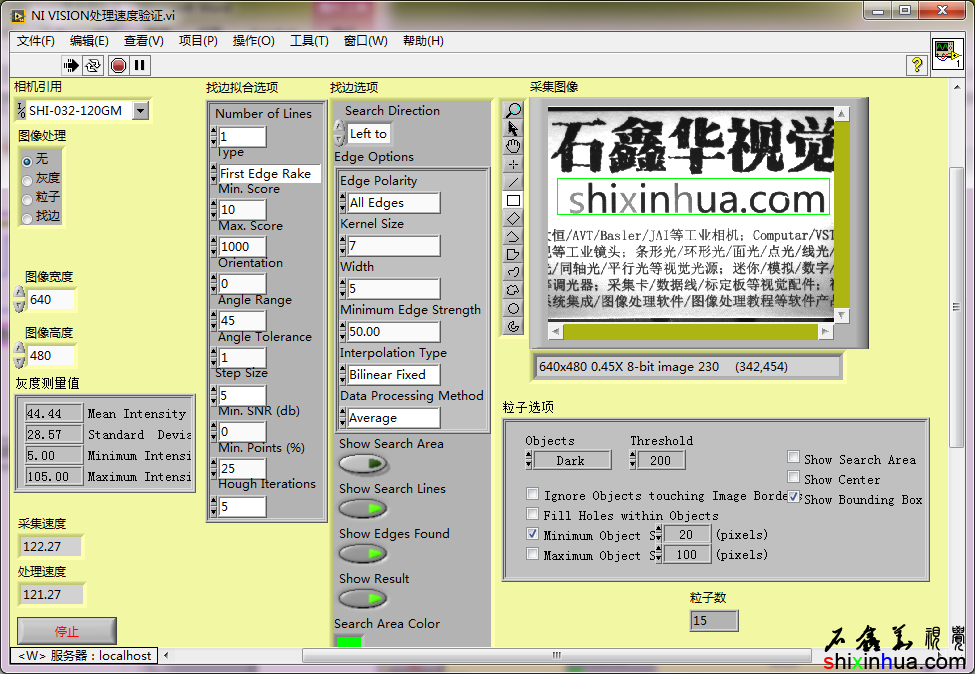Select the Zoom magnifier tool
The width and height of the screenshot is (975, 674).
(x=514, y=110)
